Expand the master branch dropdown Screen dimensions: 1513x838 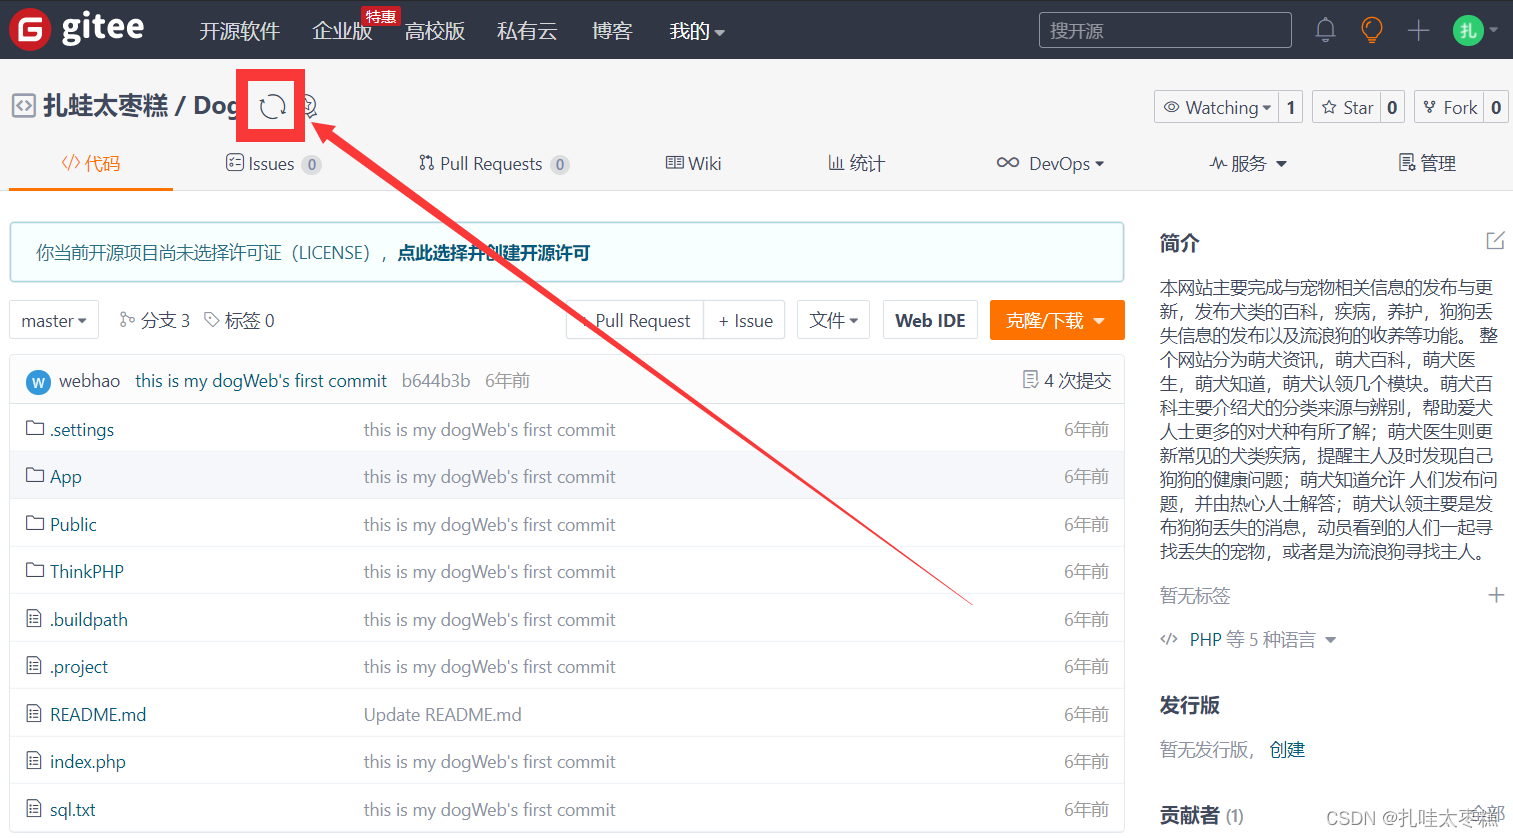(x=53, y=320)
